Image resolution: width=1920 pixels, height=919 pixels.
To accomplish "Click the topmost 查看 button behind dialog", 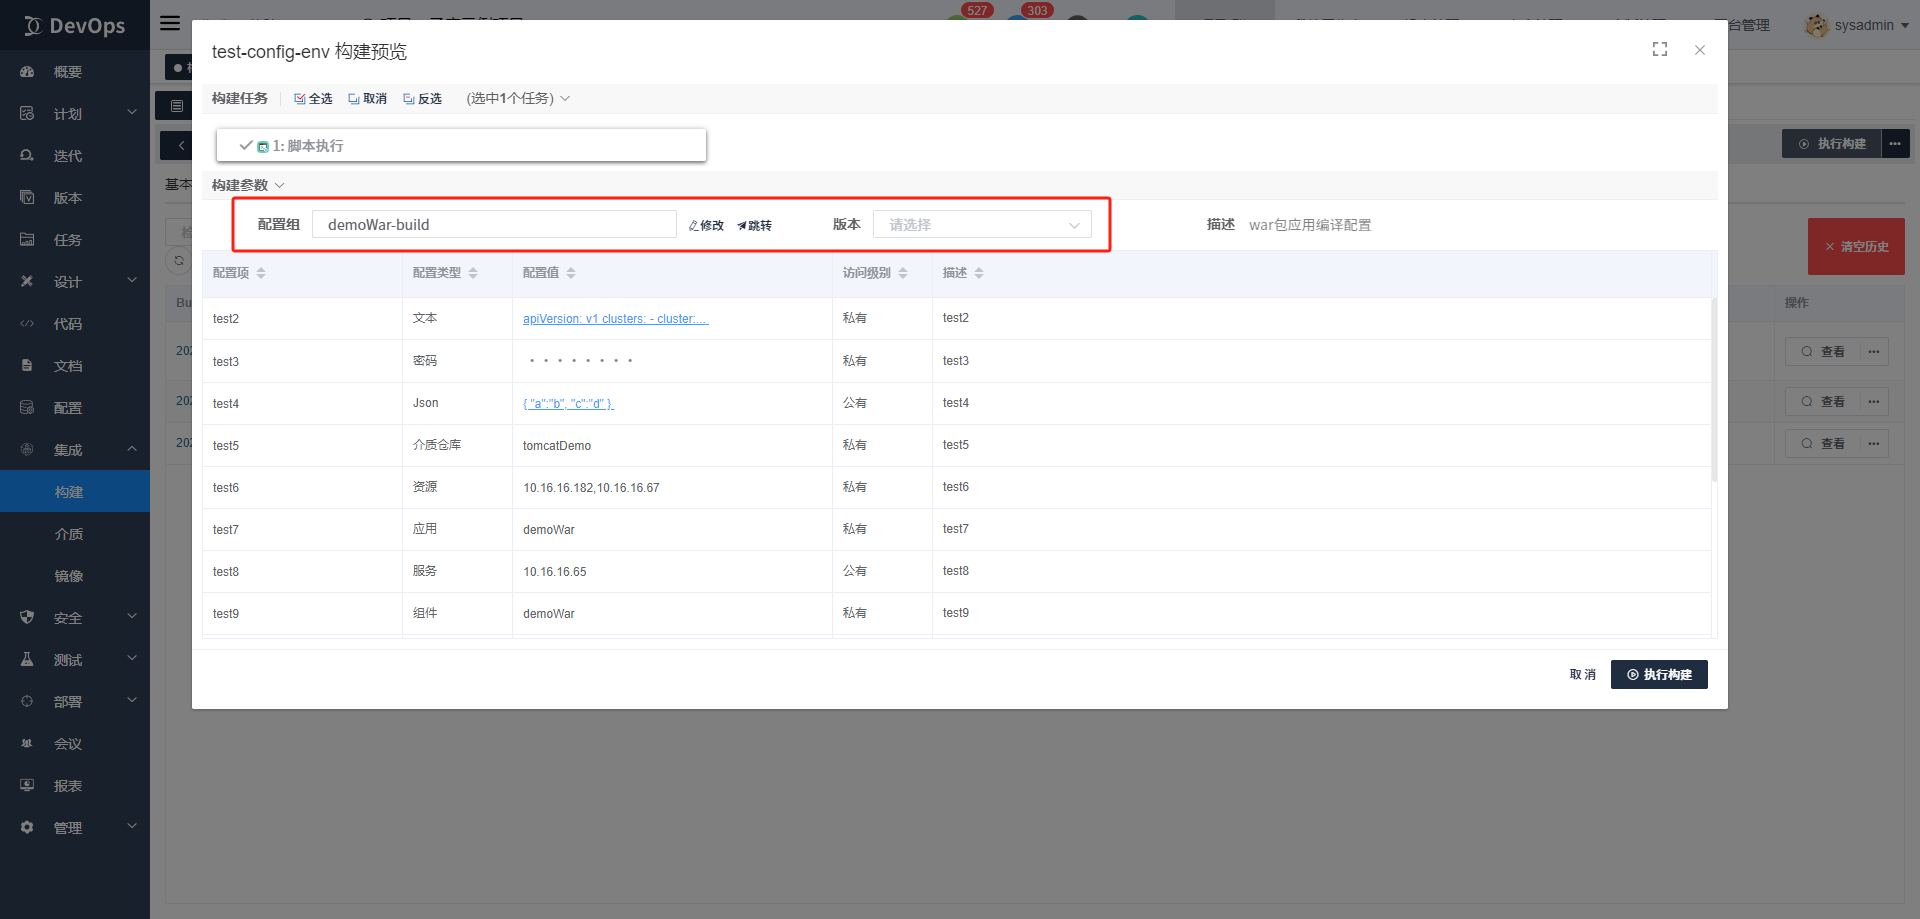I will coord(1823,352).
